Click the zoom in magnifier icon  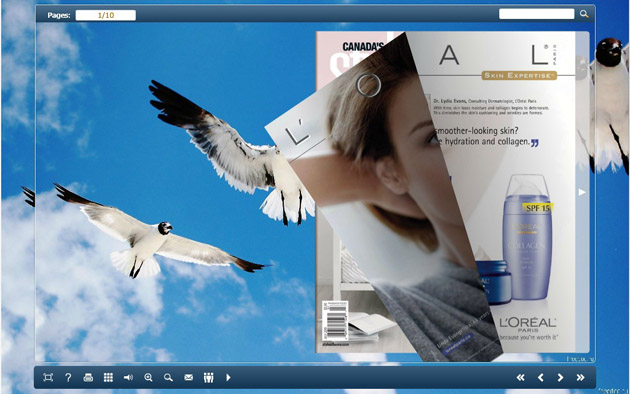coord(148,378)
